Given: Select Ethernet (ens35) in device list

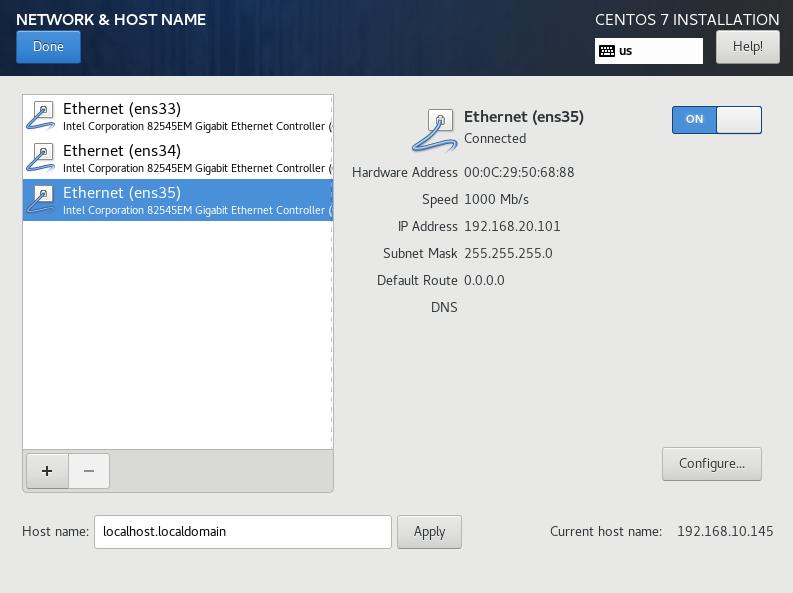Looking at the screenshot, I should [x=180, y=200].
